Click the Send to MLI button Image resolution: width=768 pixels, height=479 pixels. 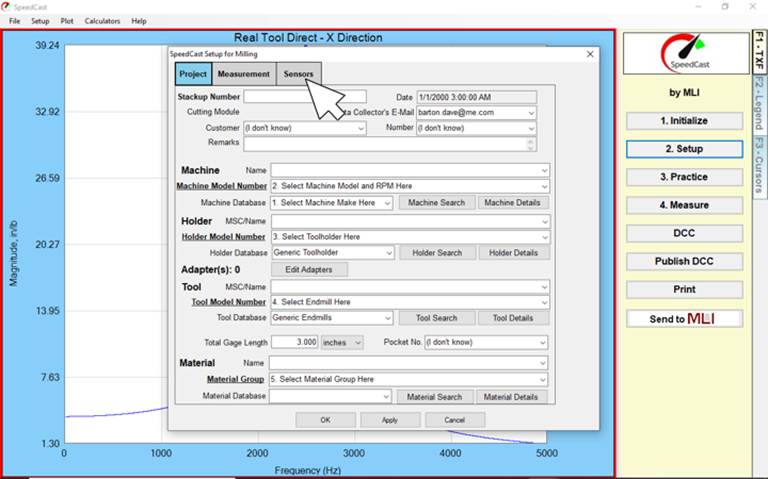(x=684, y=319)
